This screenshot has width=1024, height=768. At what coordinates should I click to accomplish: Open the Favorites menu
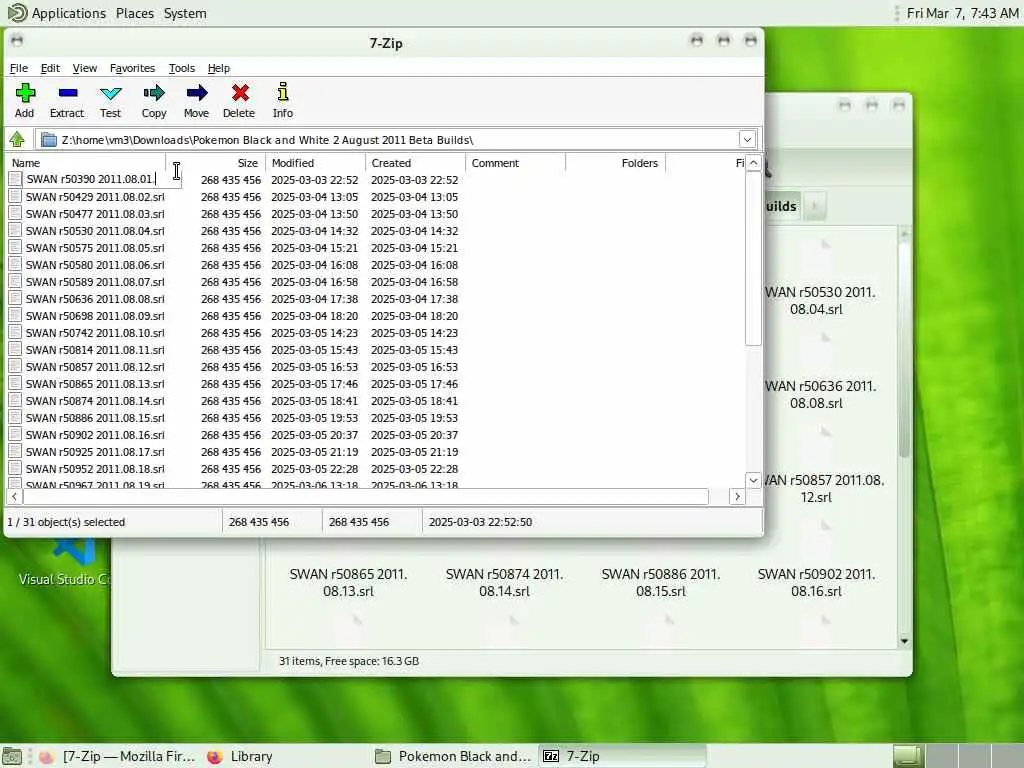coord(133,68)
